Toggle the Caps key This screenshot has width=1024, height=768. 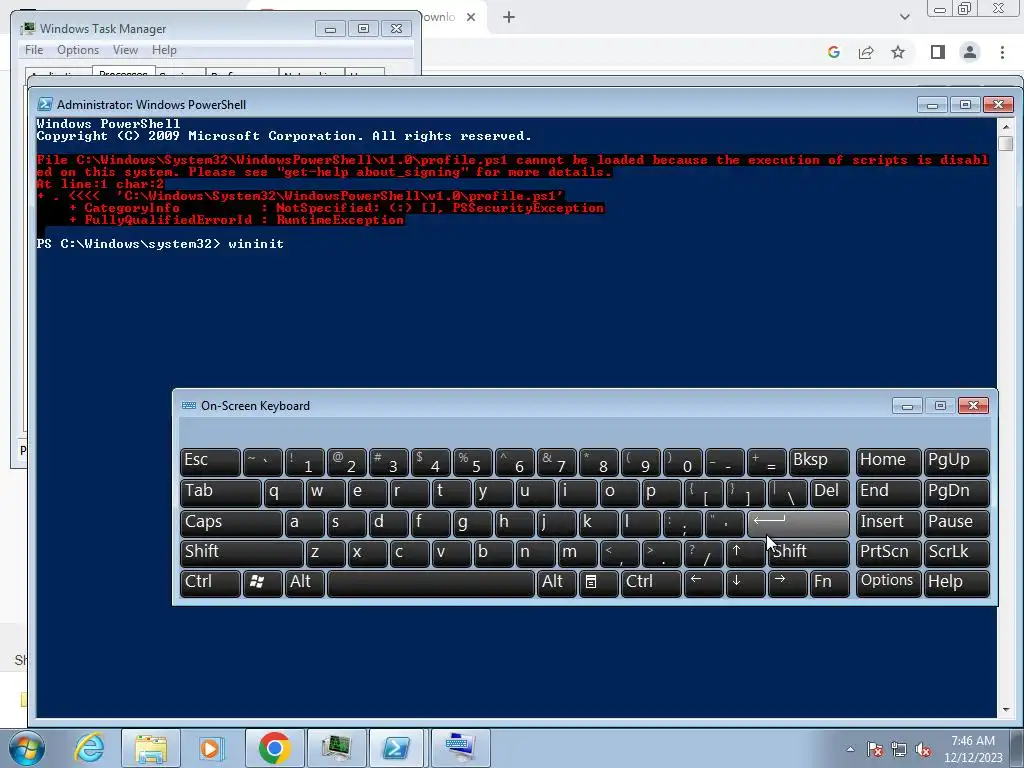[x=231, y=523]
